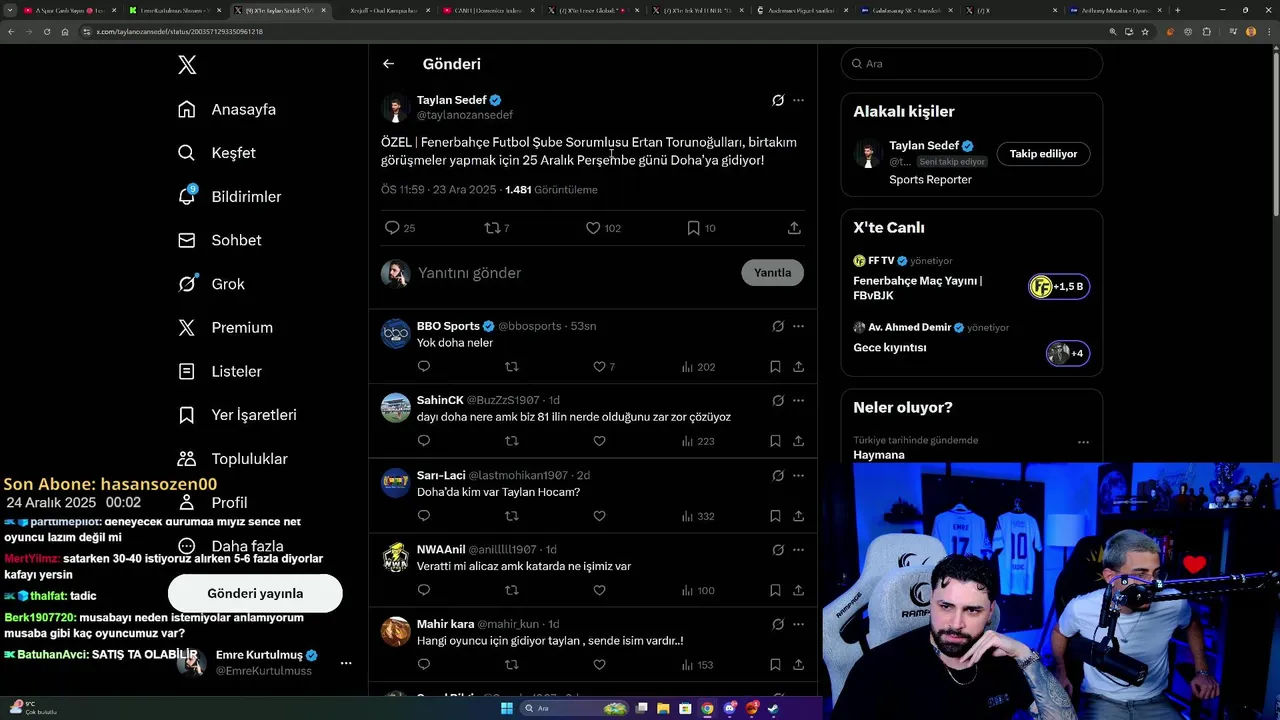Switch to Galatasaray SK browser tab
Screen dimensions: 1280x720
907,10
